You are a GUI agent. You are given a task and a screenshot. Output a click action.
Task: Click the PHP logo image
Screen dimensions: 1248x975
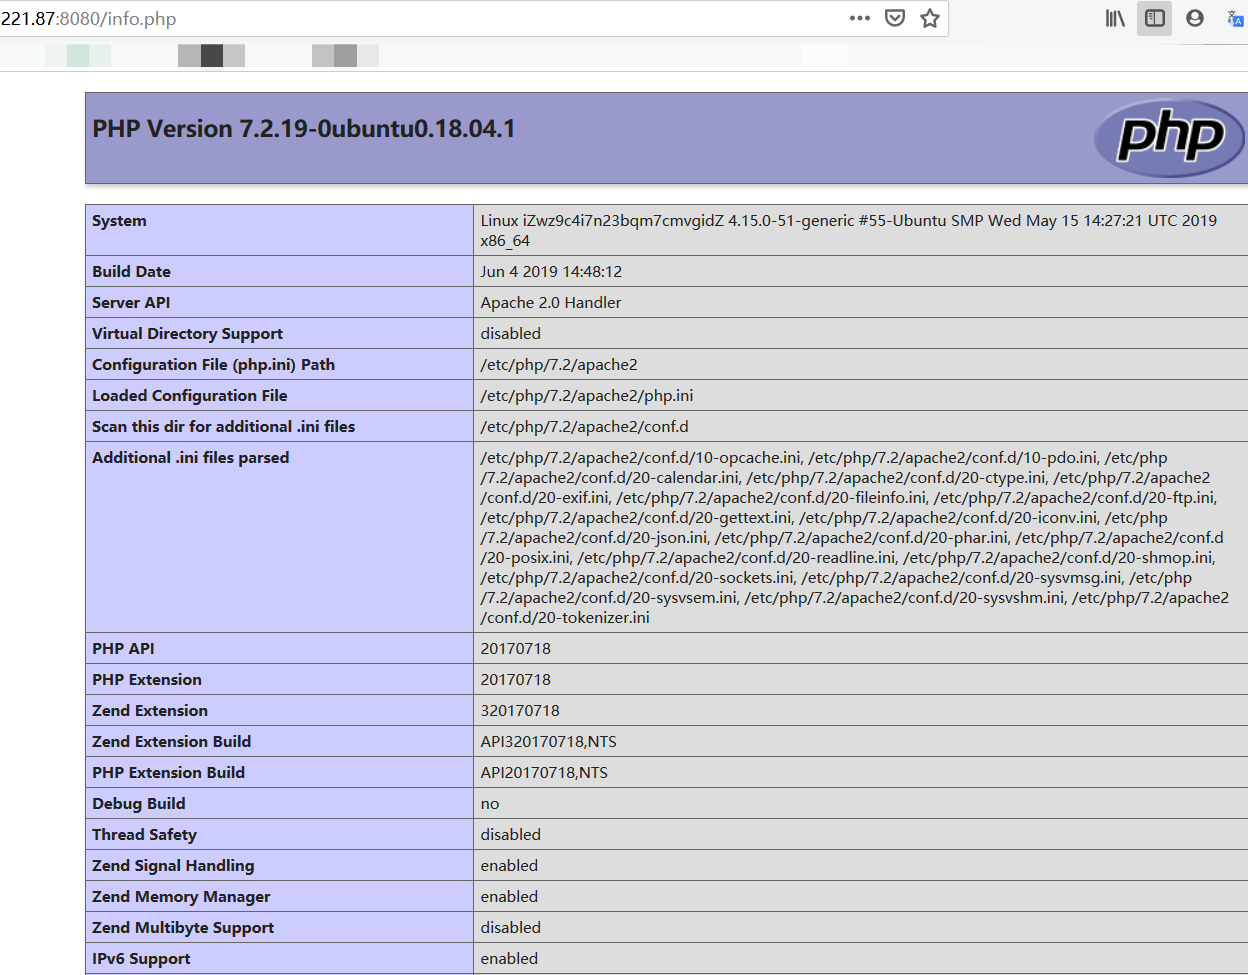[1170, 138]
